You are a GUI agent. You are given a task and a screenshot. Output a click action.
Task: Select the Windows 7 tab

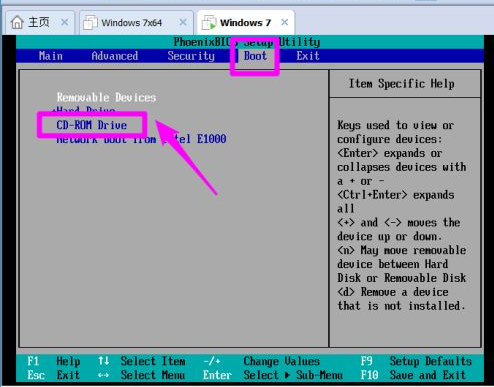click(246, 22)
